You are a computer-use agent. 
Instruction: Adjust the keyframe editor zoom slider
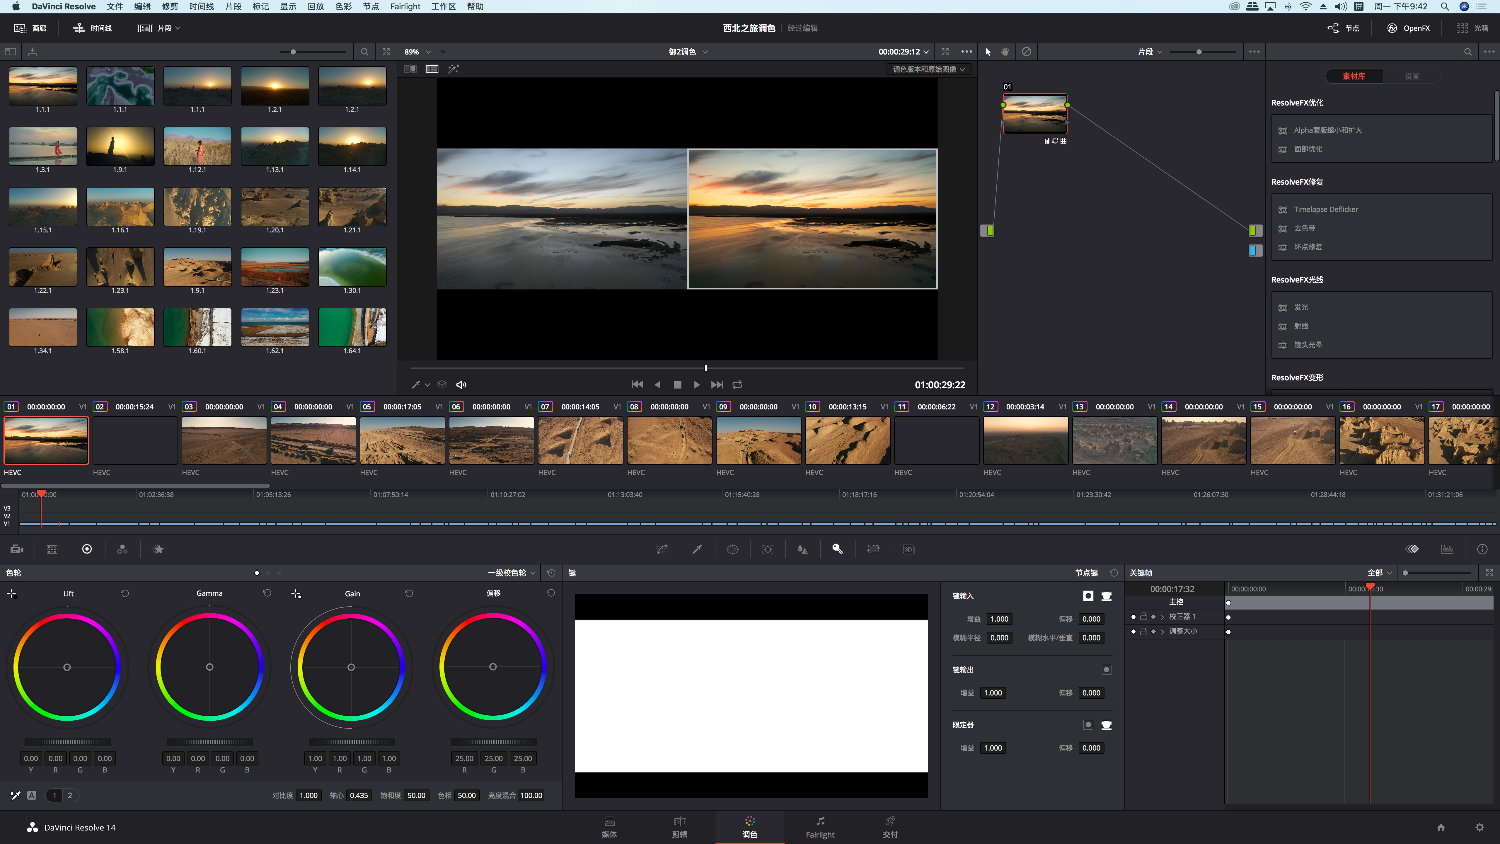point(1438,573)
